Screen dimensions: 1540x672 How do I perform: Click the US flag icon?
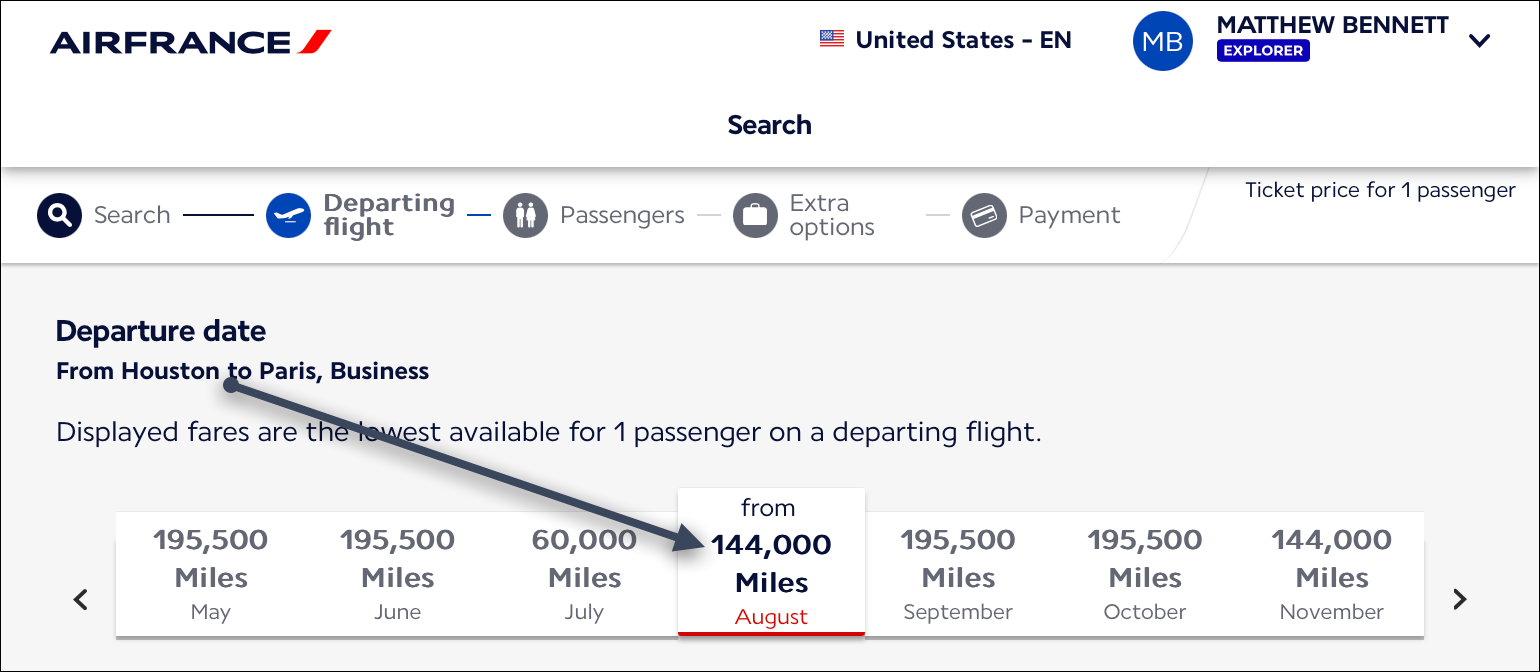[x=831, y=40]
